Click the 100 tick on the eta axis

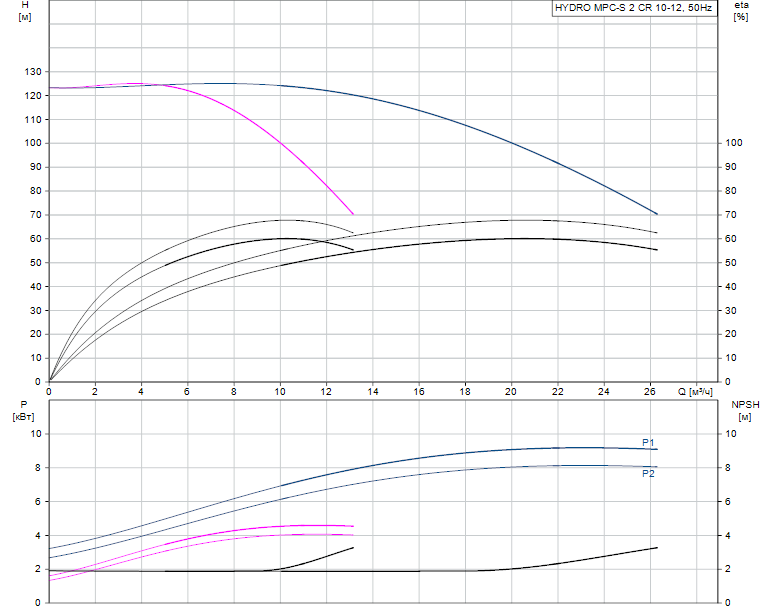pos(734,143)
